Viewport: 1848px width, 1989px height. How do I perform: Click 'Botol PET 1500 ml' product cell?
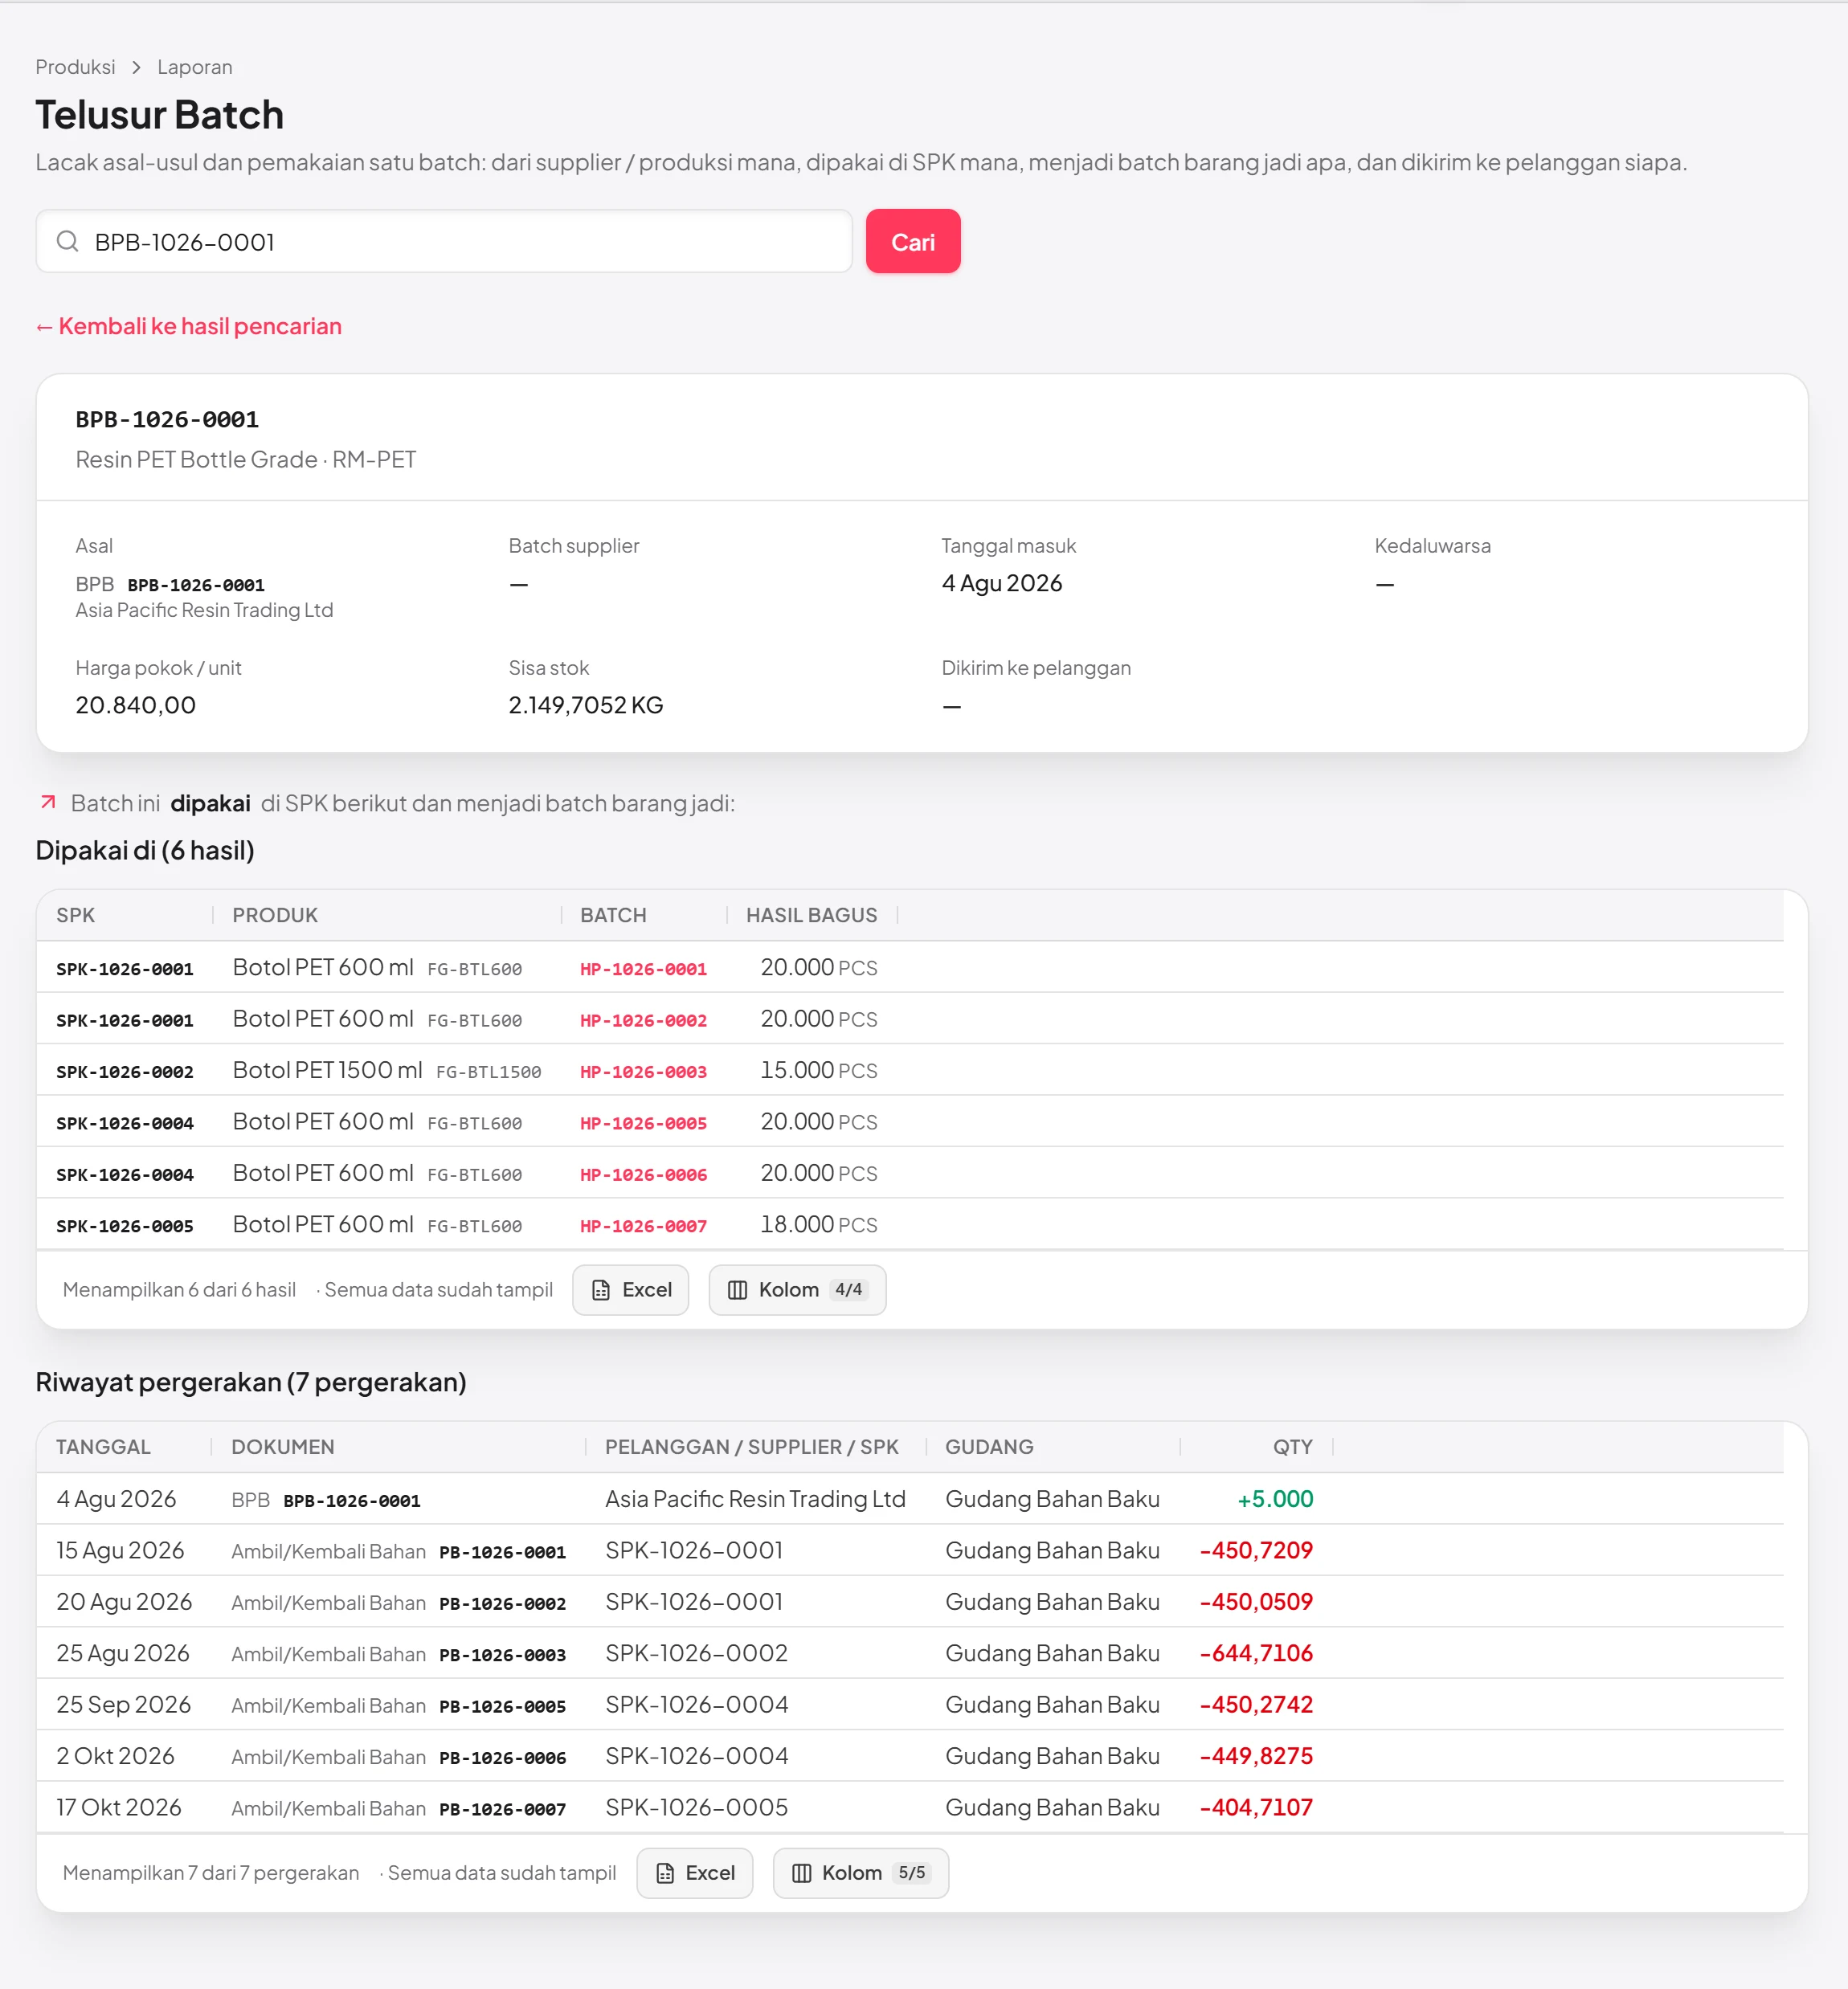click(x=327, y=1070)
